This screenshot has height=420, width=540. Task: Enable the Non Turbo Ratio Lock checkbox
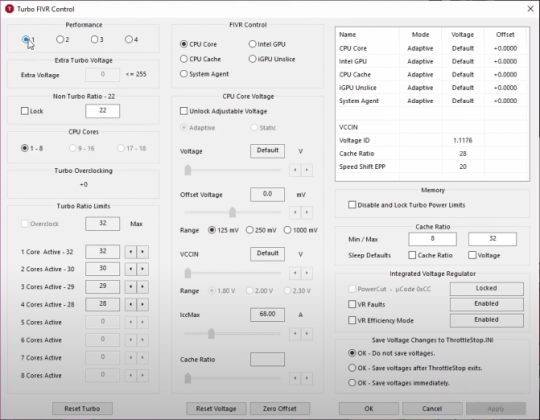pos(24,111)
